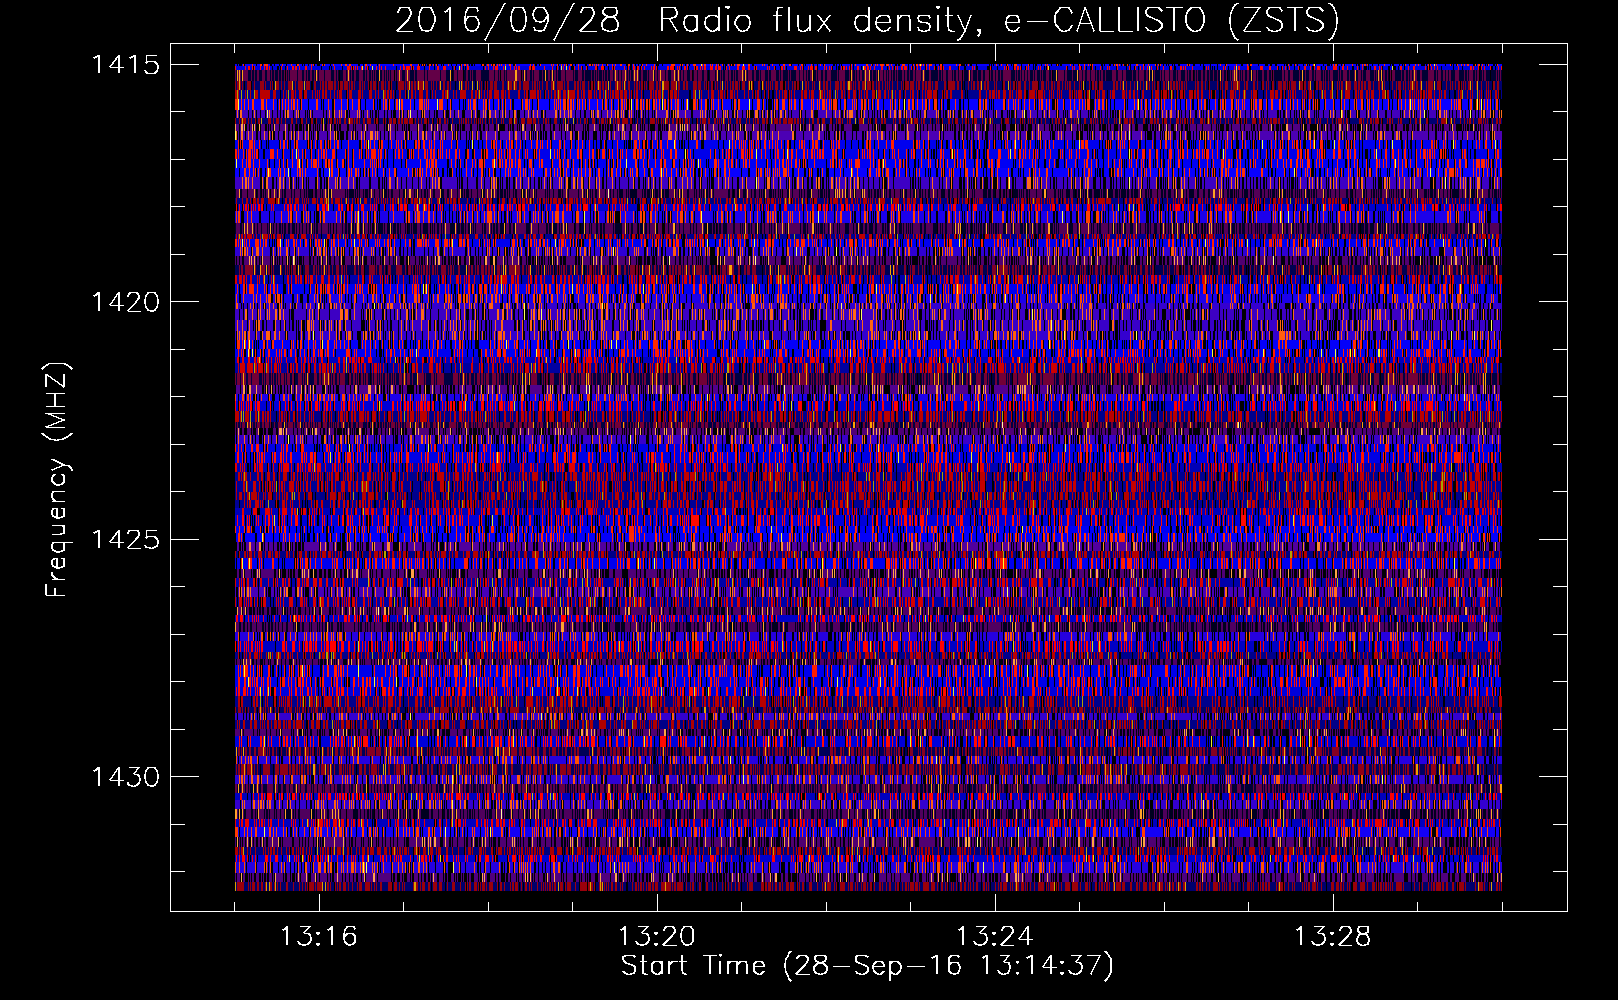Click the 'Frequency (MHZ)' axis title

tap(58, 479)
